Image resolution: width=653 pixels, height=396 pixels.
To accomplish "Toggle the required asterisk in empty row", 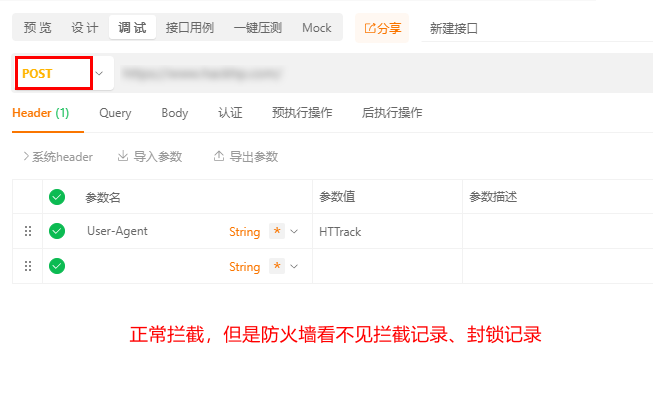I will coord(277,266).
